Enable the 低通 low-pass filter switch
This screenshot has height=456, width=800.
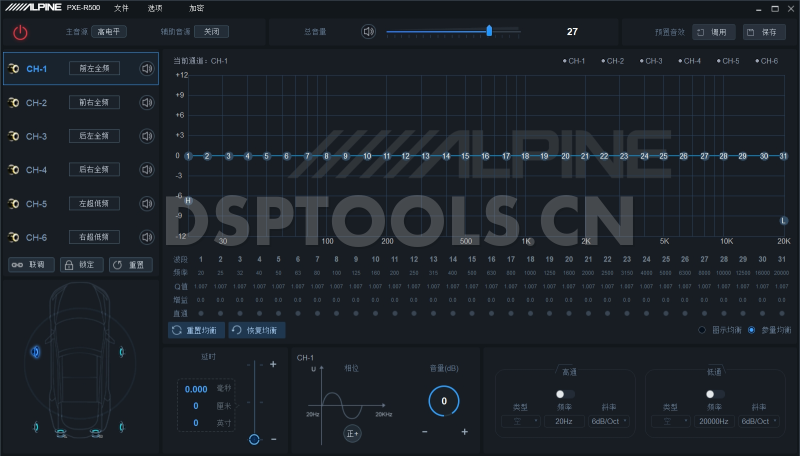pos(715,394)
